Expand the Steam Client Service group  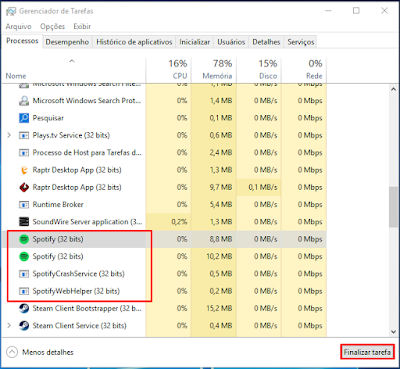pos(9,326)
